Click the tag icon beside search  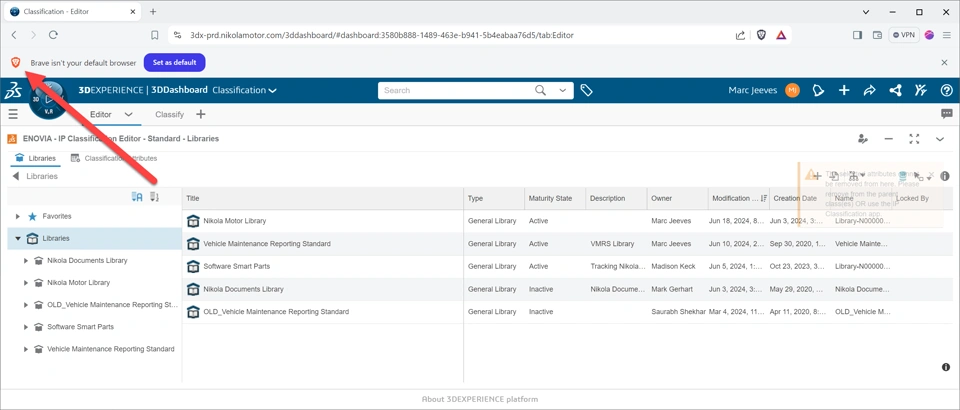587,91
